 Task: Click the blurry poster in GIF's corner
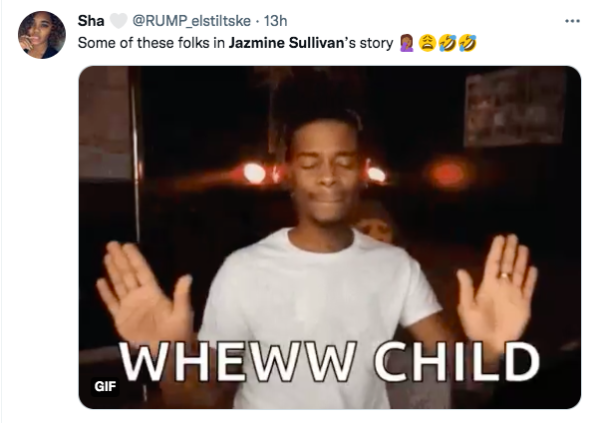[514, 107]
